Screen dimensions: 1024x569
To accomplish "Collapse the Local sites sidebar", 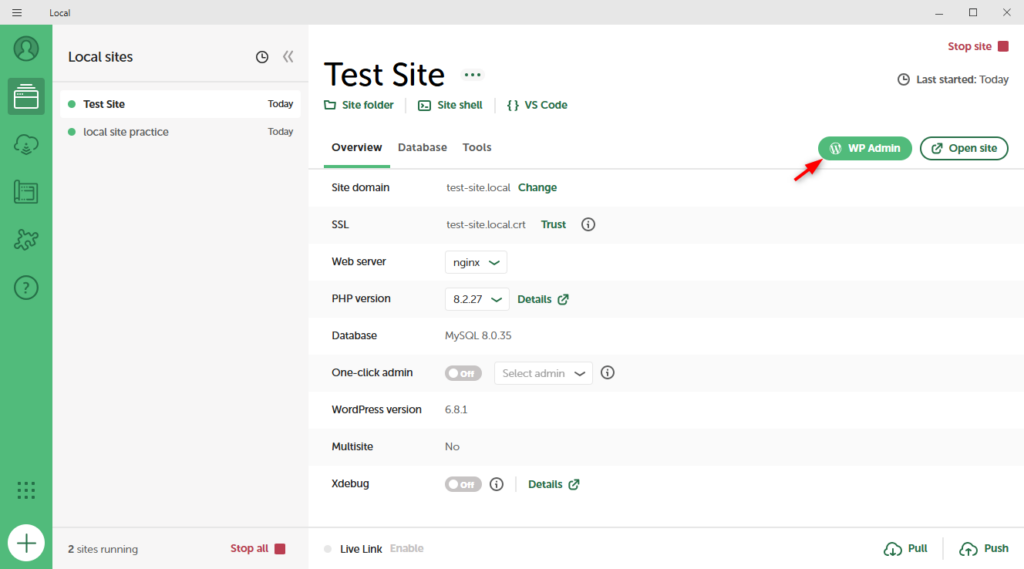I will [288, 57].
